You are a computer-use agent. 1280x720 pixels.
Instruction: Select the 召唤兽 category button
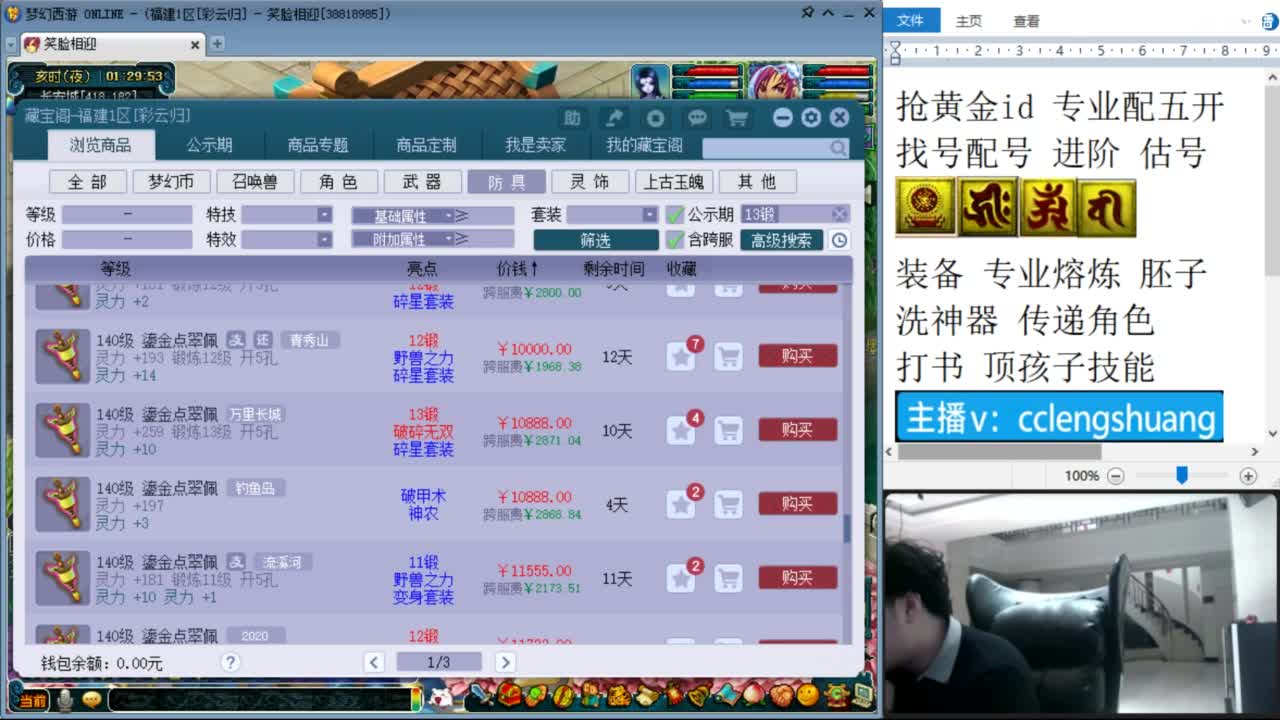(255, 182)
